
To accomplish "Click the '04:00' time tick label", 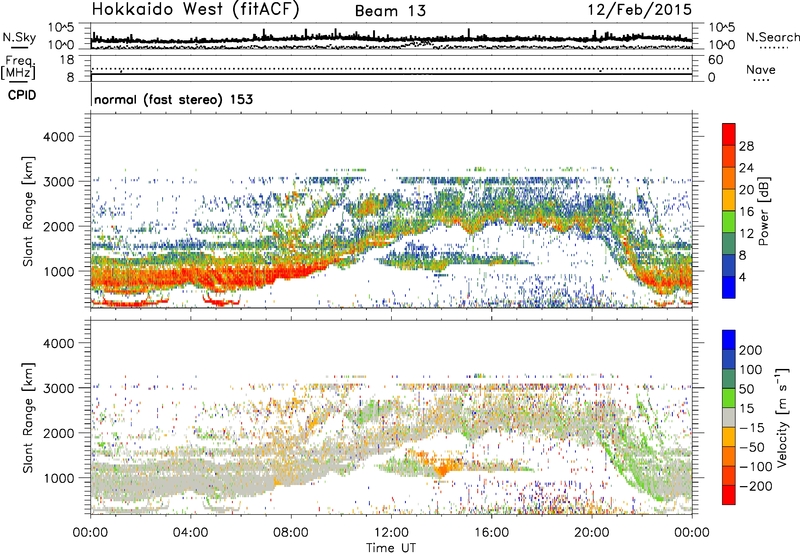I will point(190,533).
